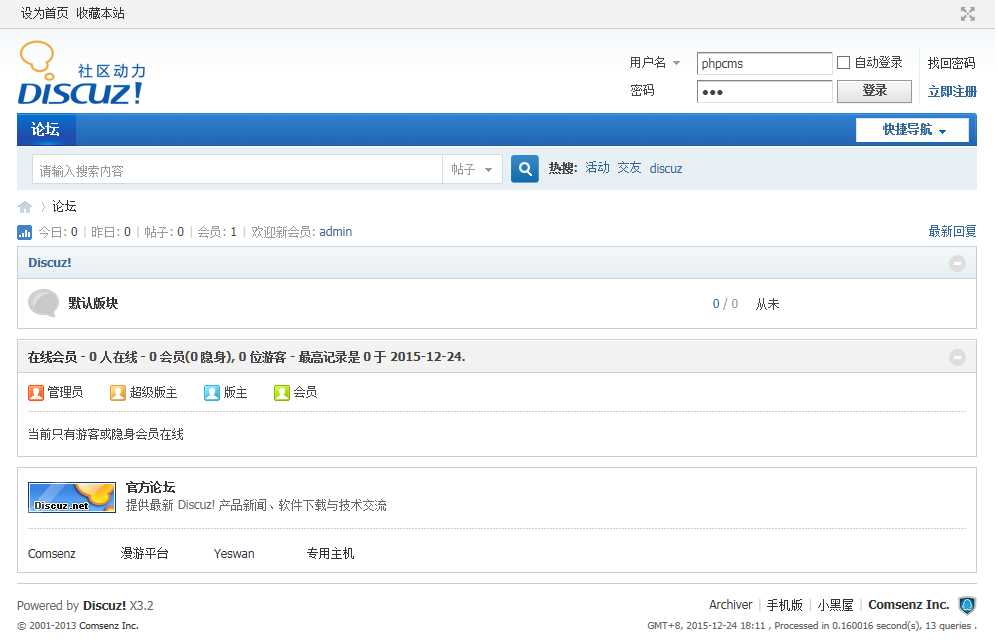Click the 0 / 0 post count text
The width and height of the screenshot is (998, 642).
(726, 304)
